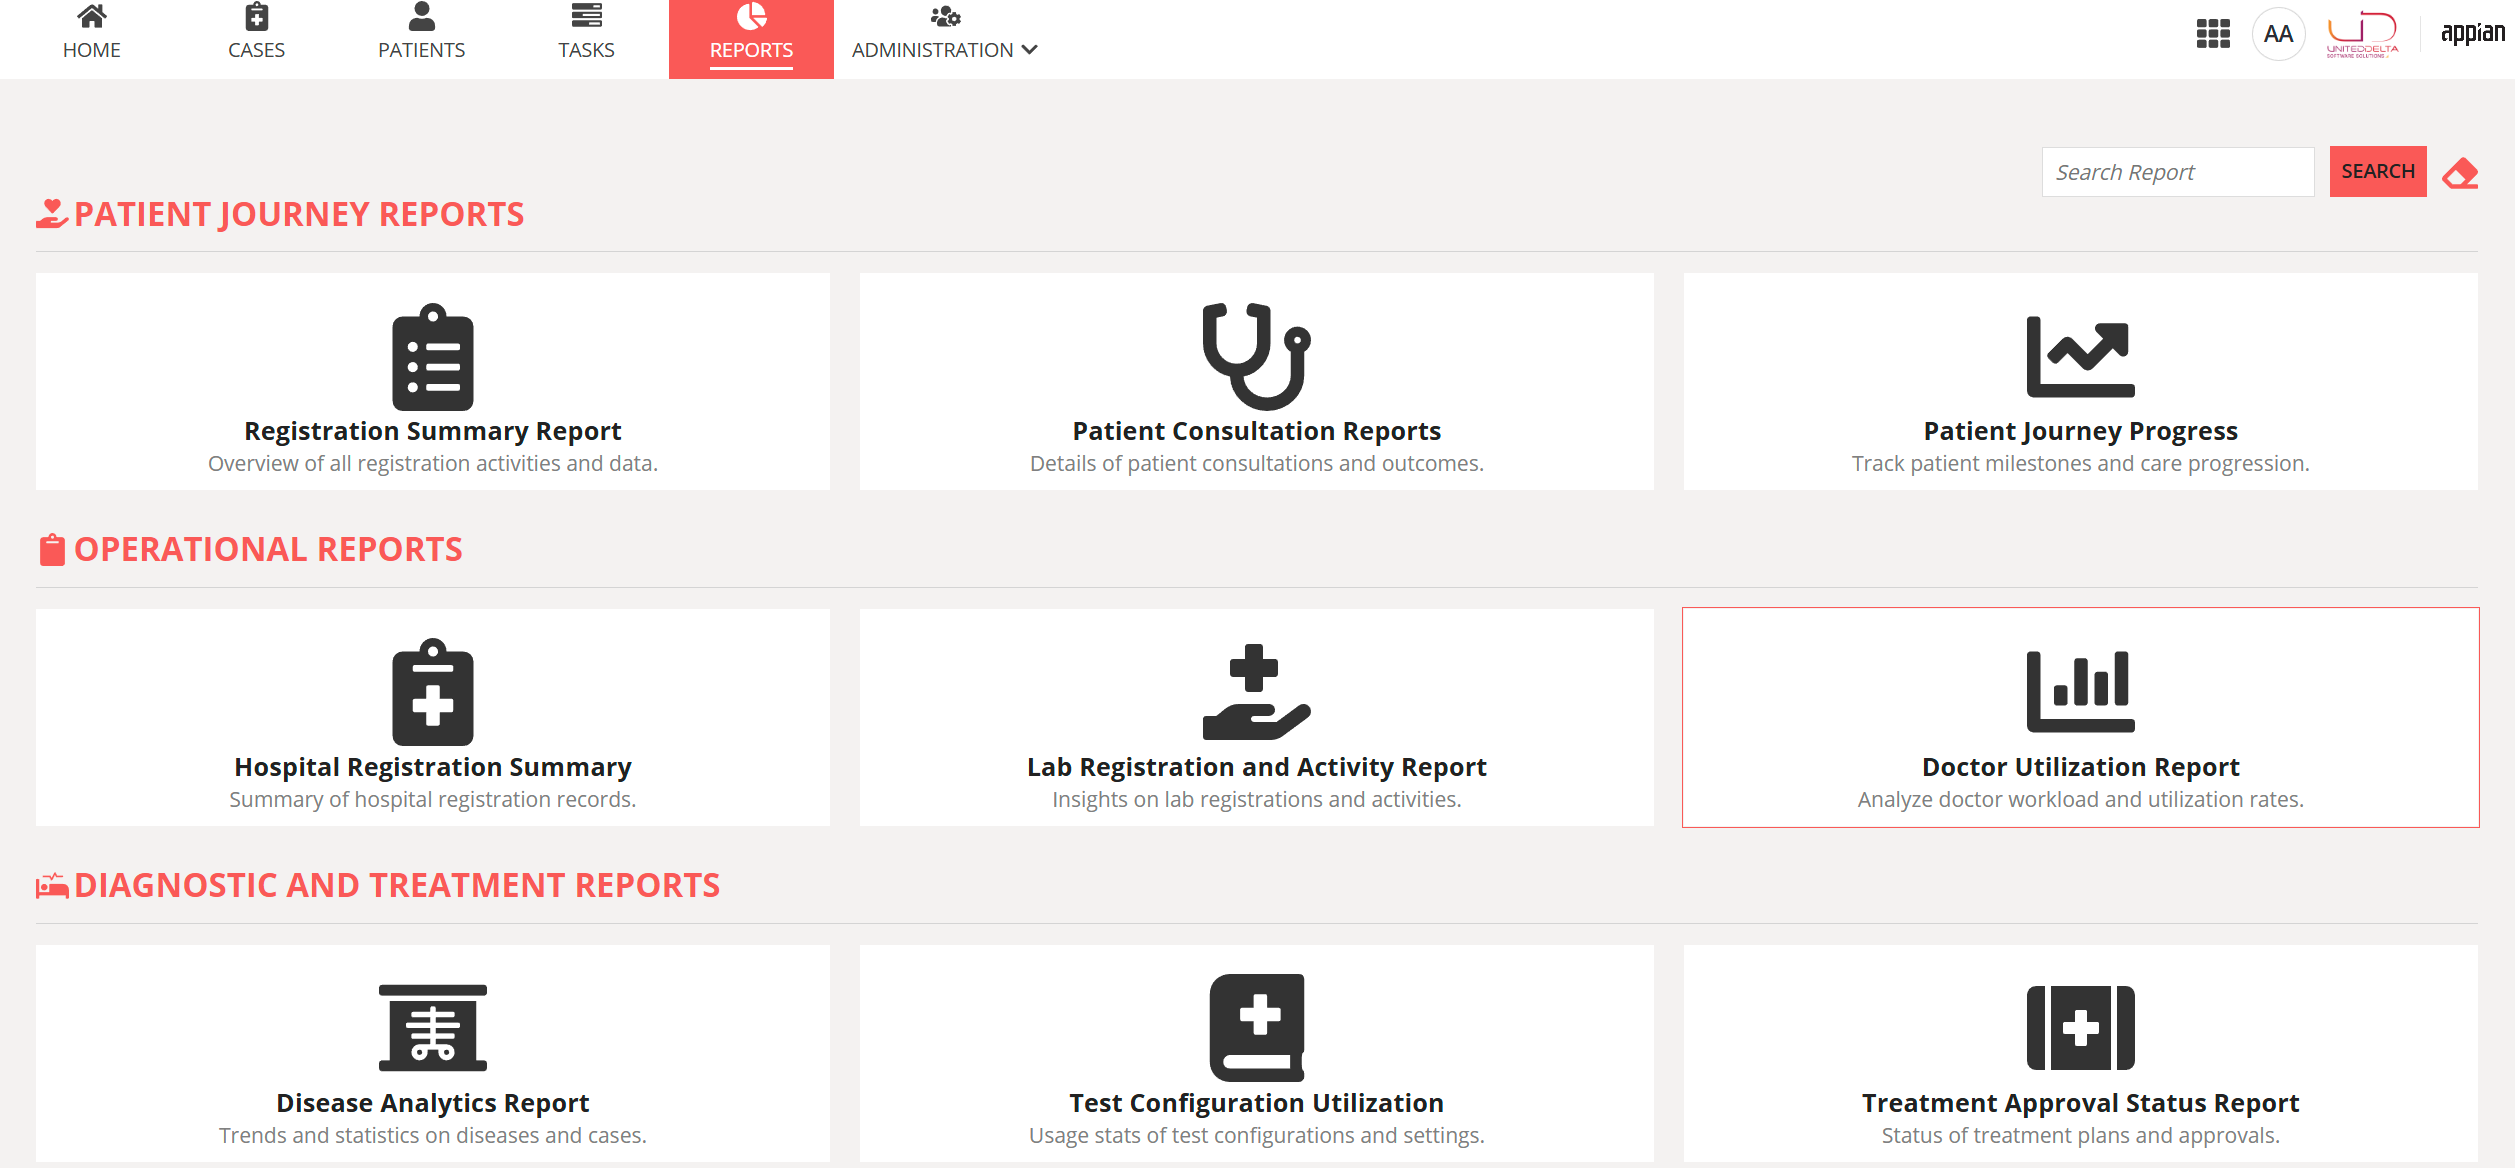The height and width of the screenshot is (1168, 2515).
Task: Click 'Analyze doctor workload and utilization rates.'
Action: pyautogui.click(x=2080, y=800)
